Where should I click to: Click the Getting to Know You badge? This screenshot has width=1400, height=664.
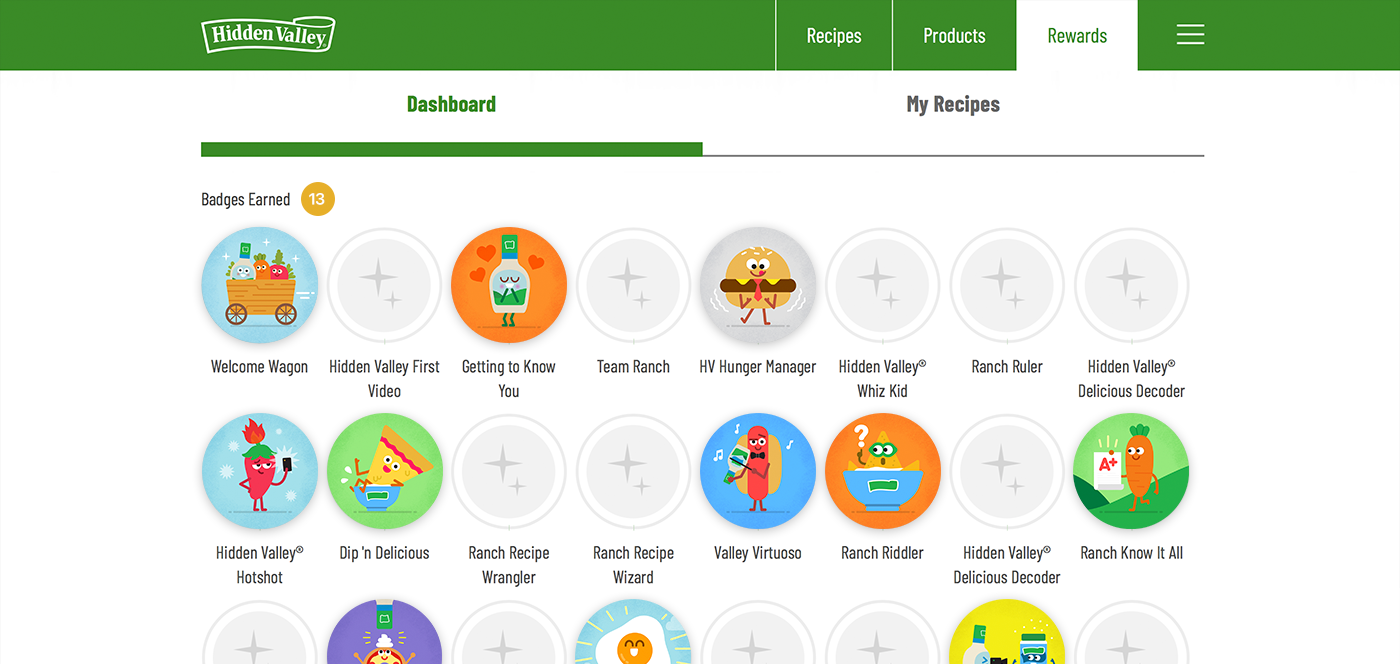(509, 285)
